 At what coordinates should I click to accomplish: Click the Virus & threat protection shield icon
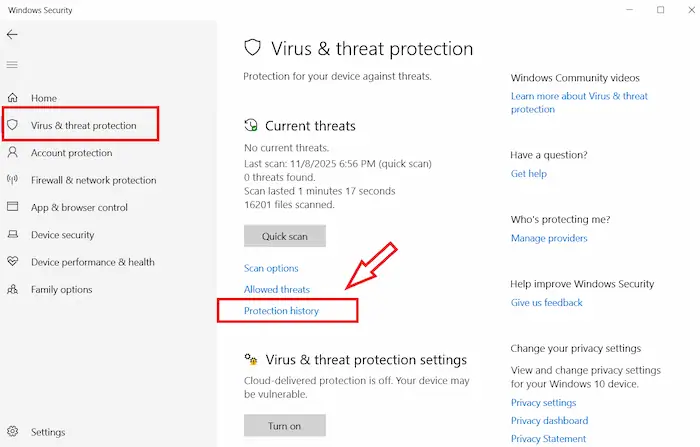(12, 126)
